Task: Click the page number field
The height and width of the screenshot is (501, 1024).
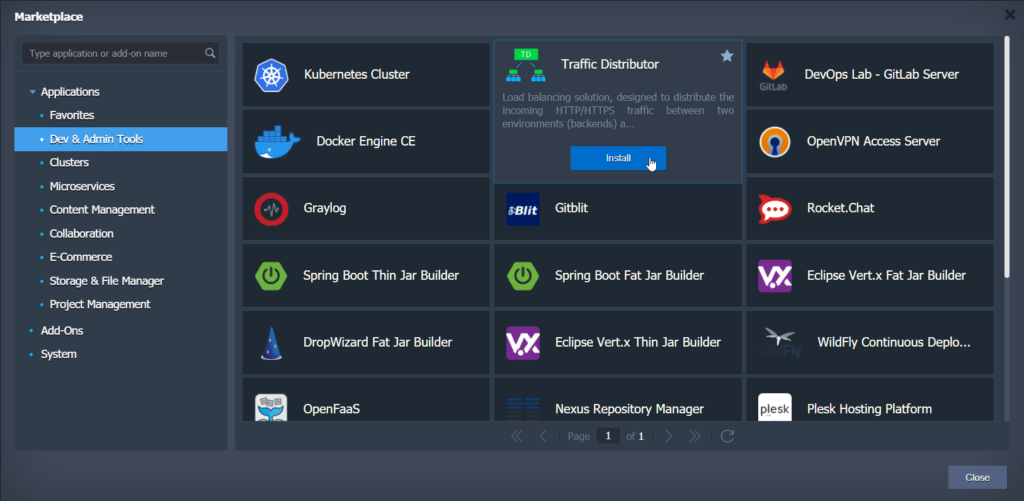Action: point(607,436)
